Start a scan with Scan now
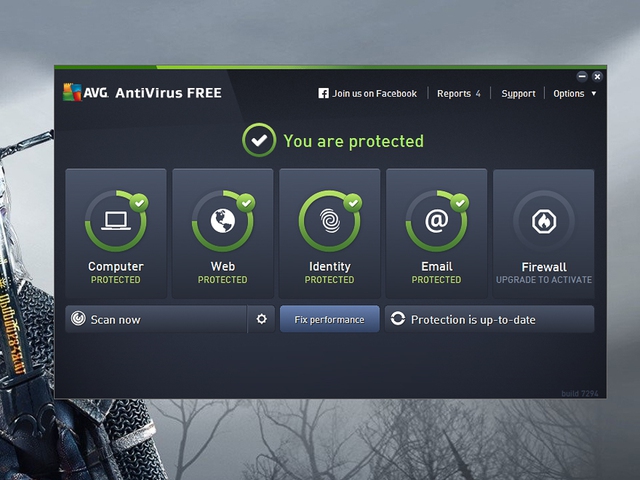The image size is (640, 480). point(156,319)
